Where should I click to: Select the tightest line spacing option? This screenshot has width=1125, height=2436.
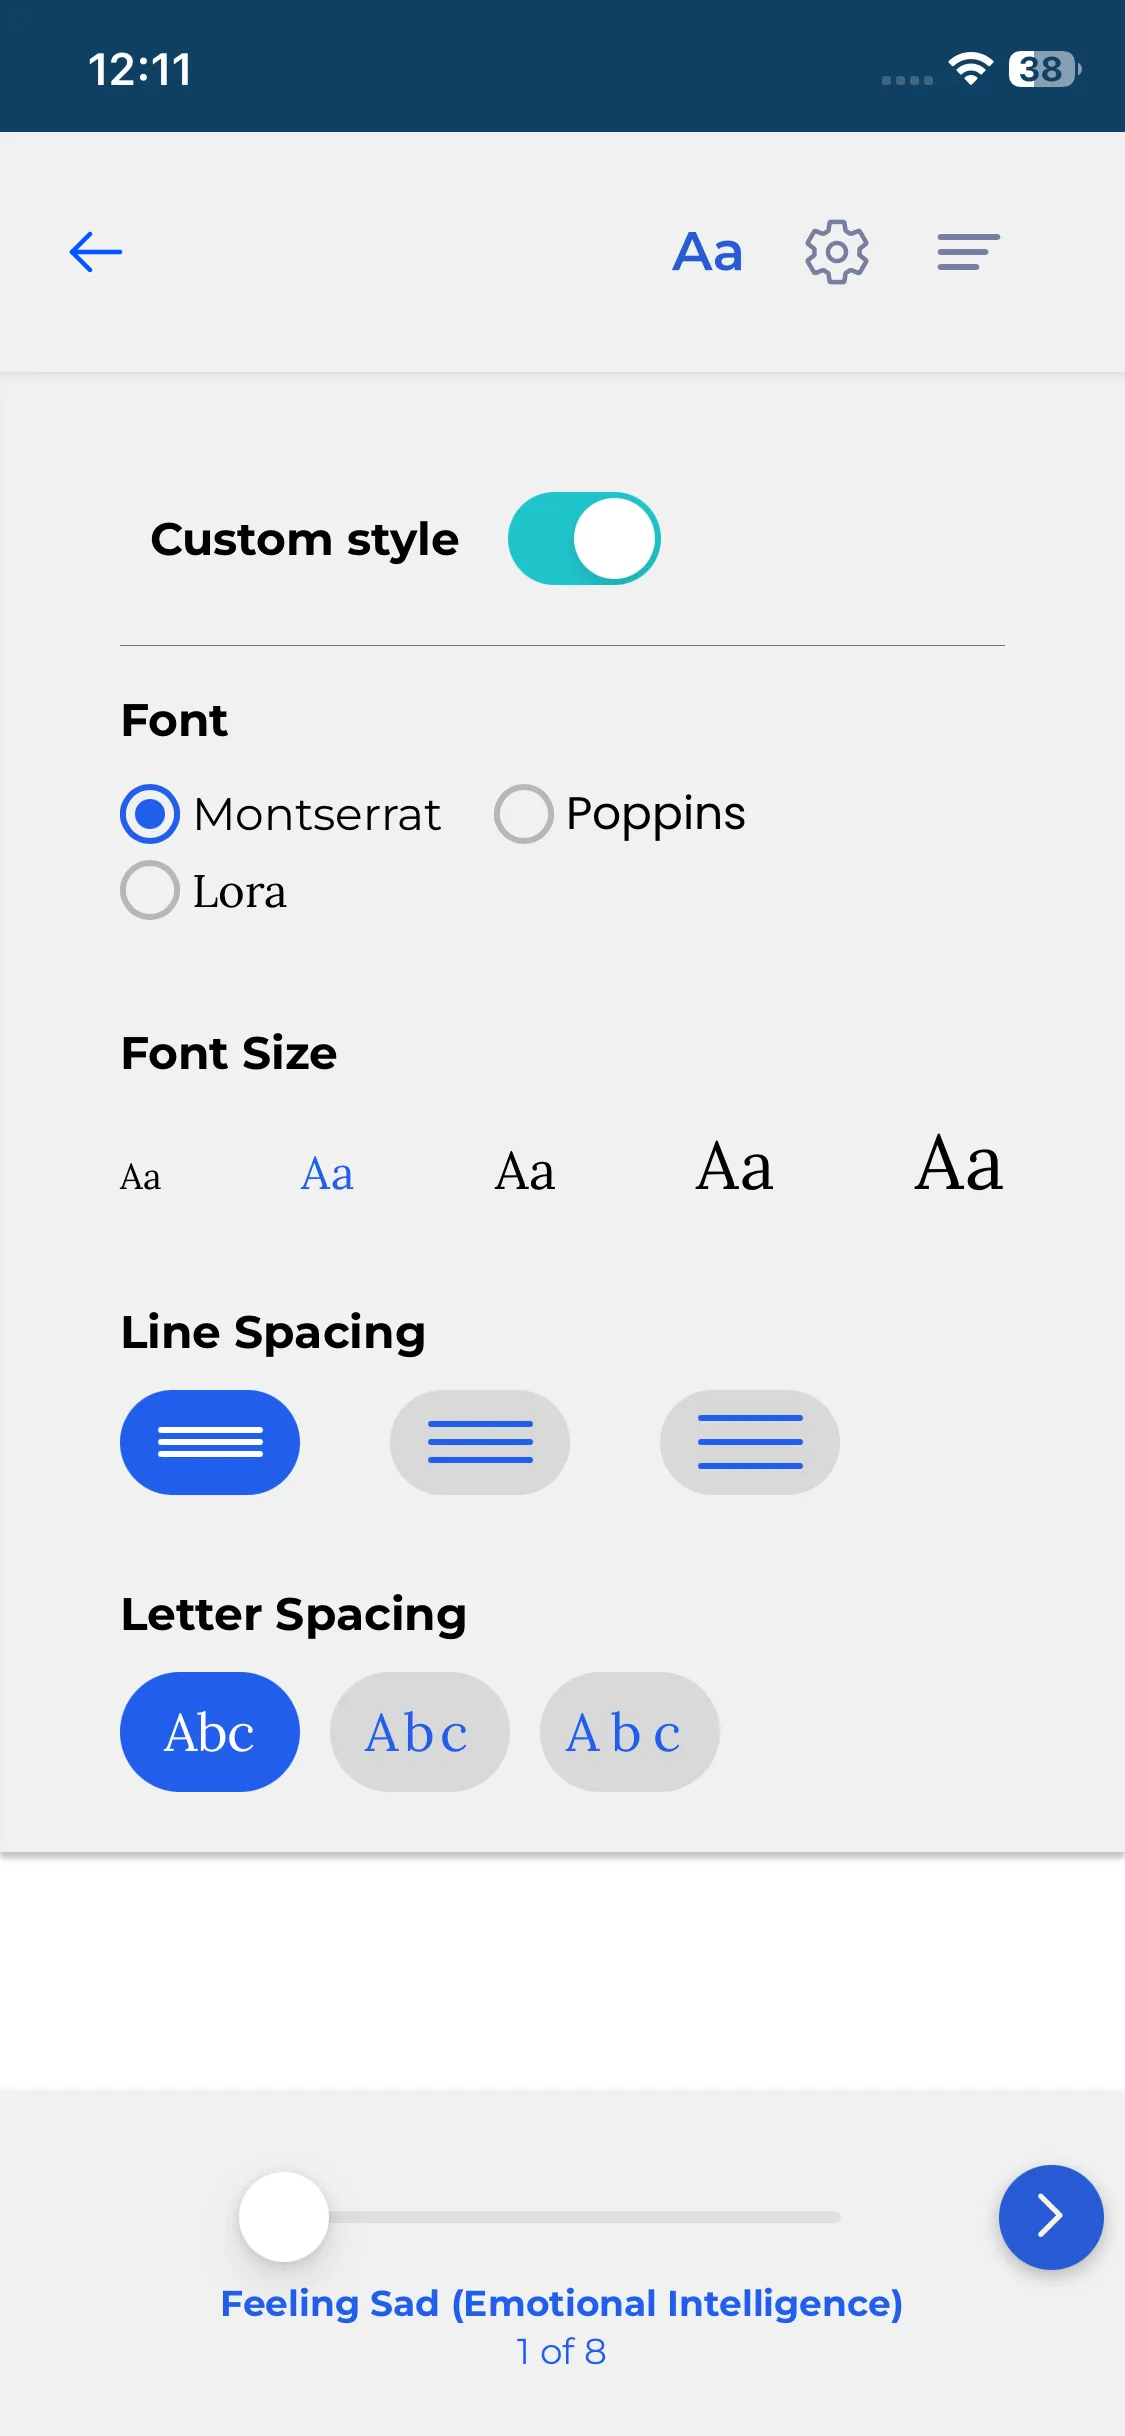coord(210,1442)
